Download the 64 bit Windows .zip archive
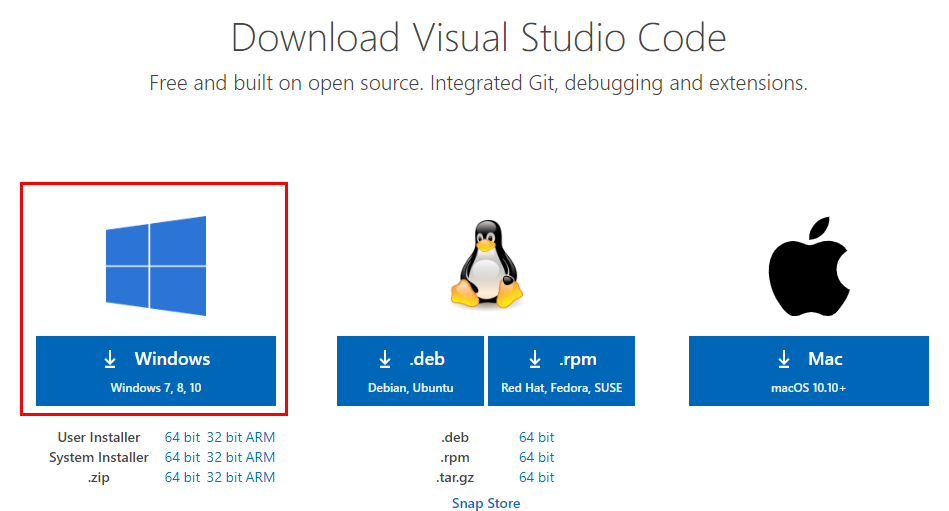This screenshot has width=949, height=511. [182, 477]
